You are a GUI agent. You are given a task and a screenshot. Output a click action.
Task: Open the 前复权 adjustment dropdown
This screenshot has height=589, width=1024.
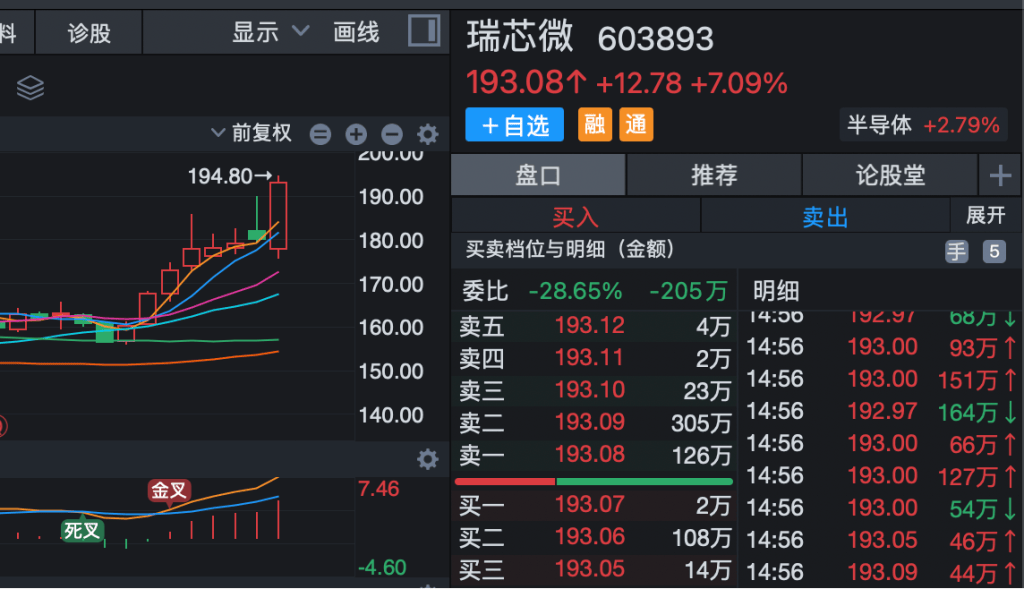pos(251,133)
